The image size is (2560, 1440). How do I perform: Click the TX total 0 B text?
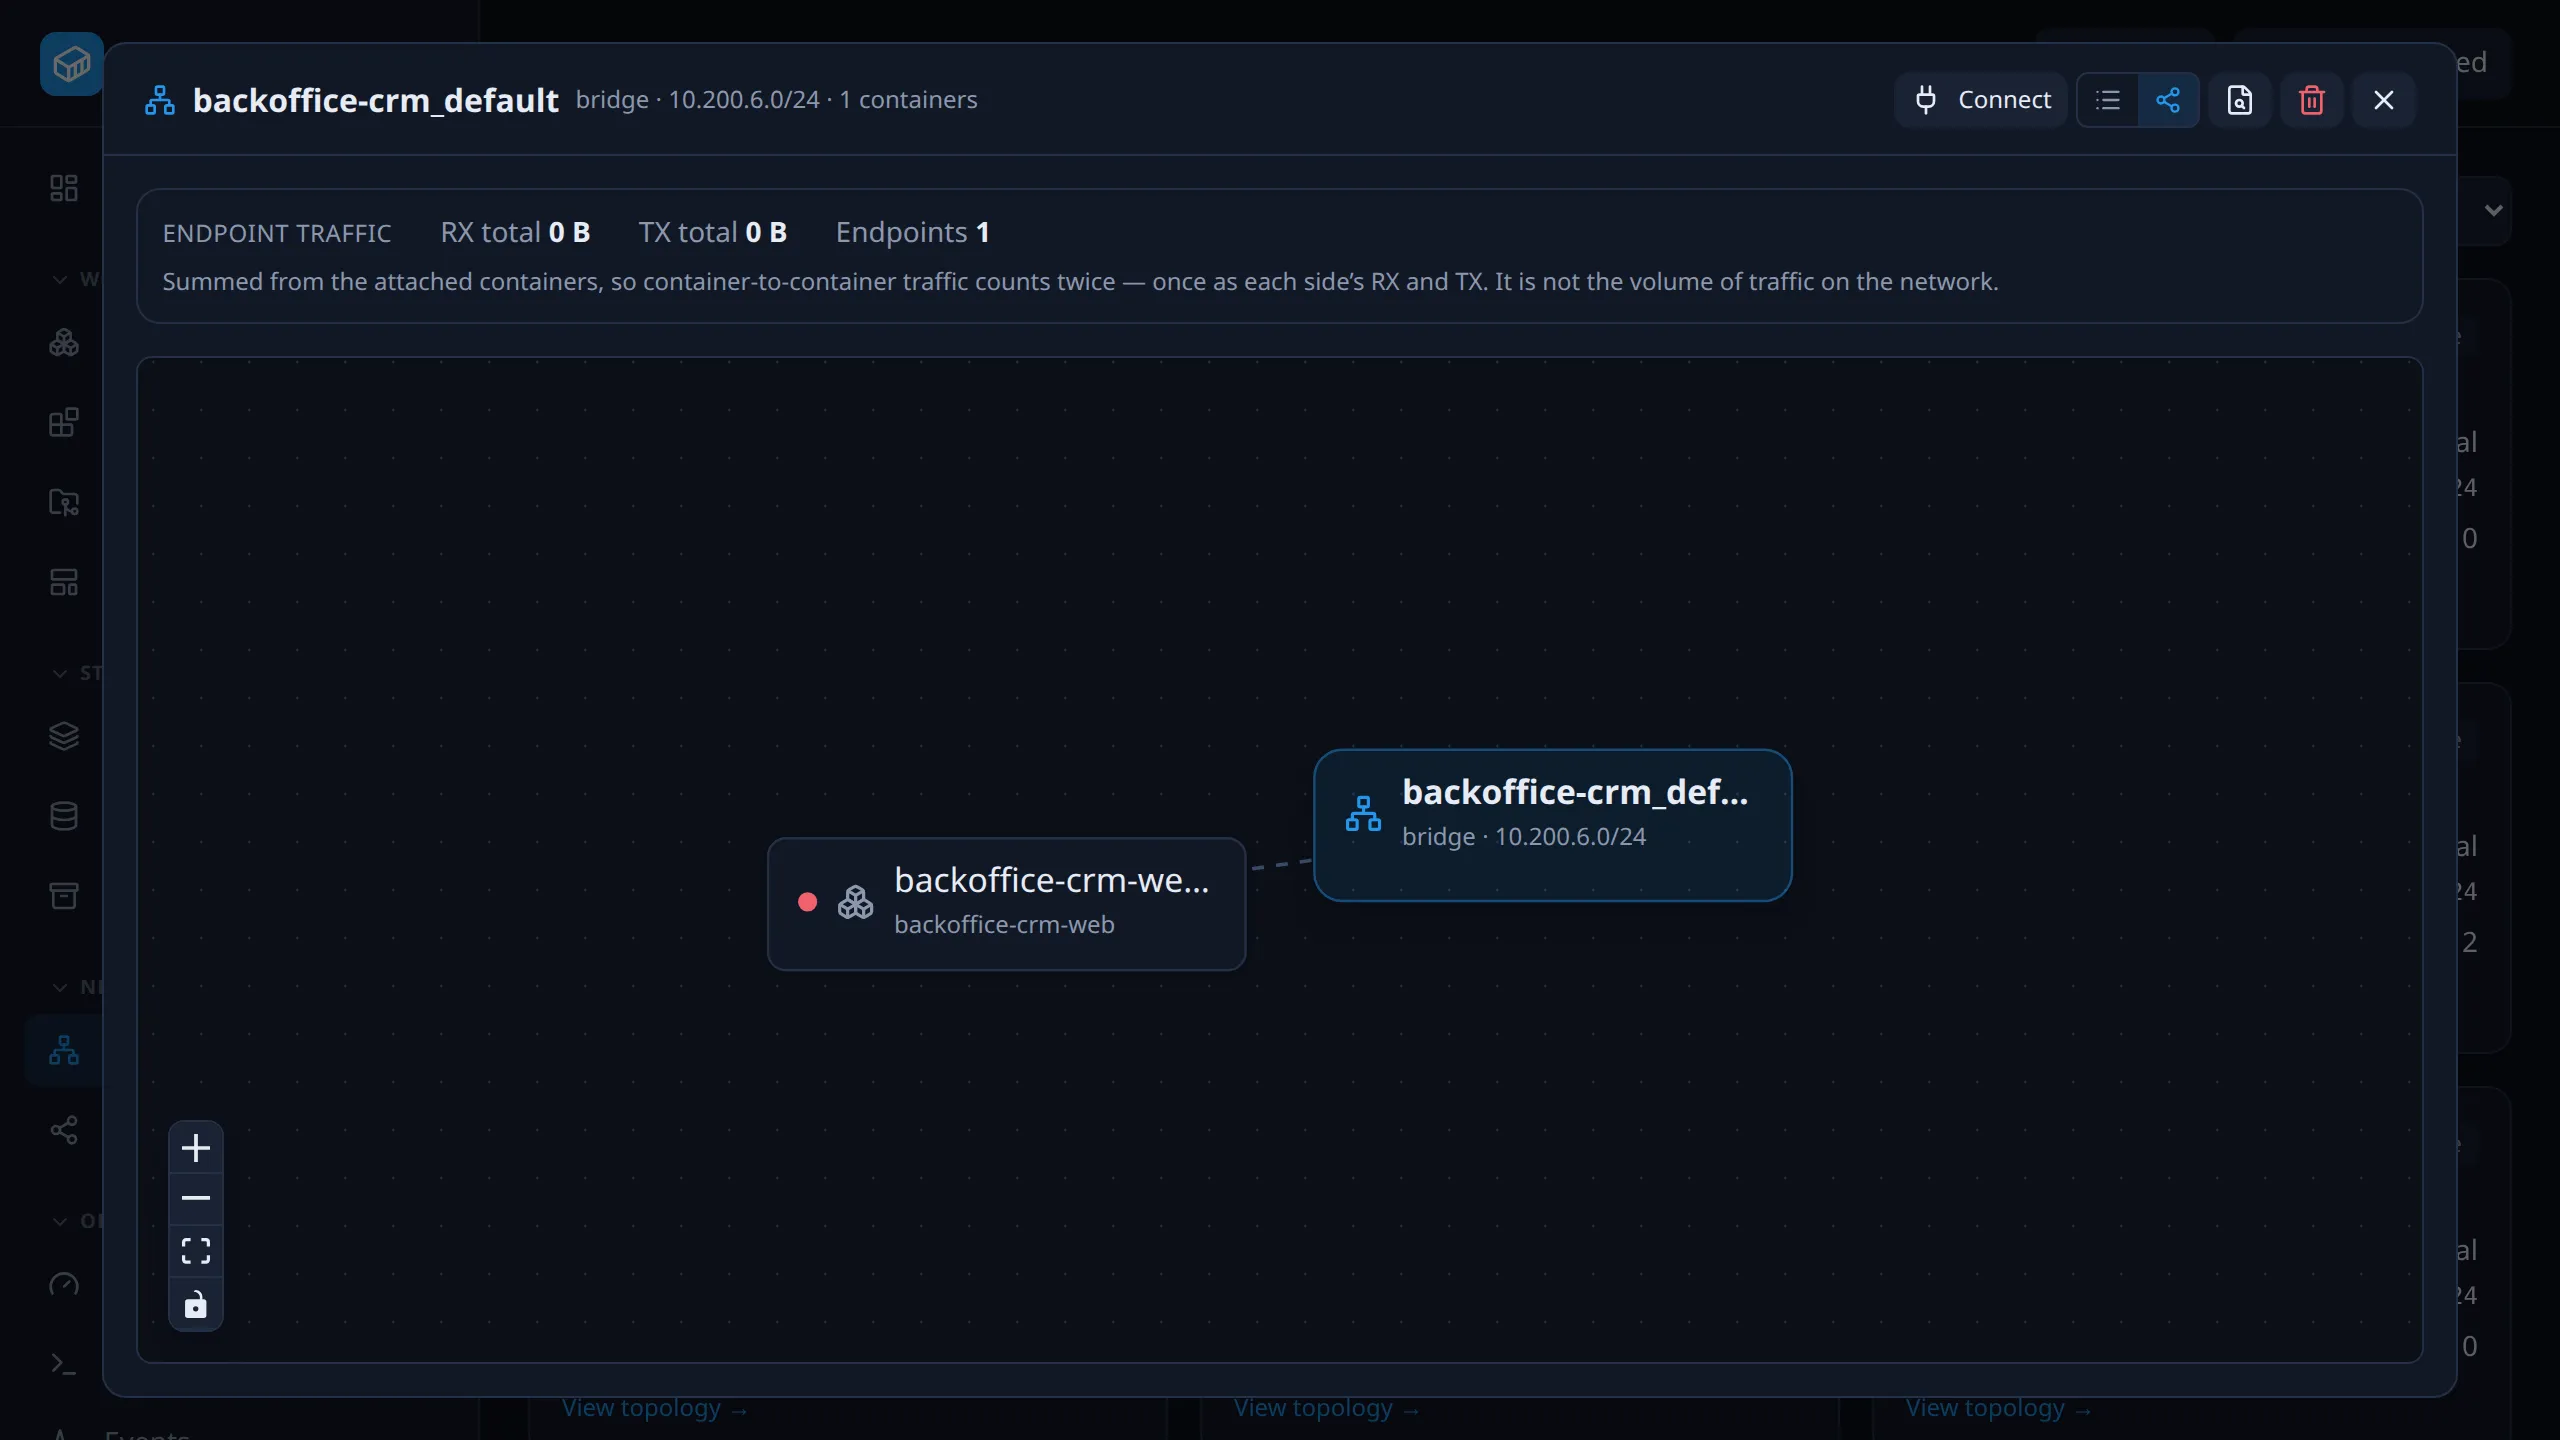click(713, 232)
